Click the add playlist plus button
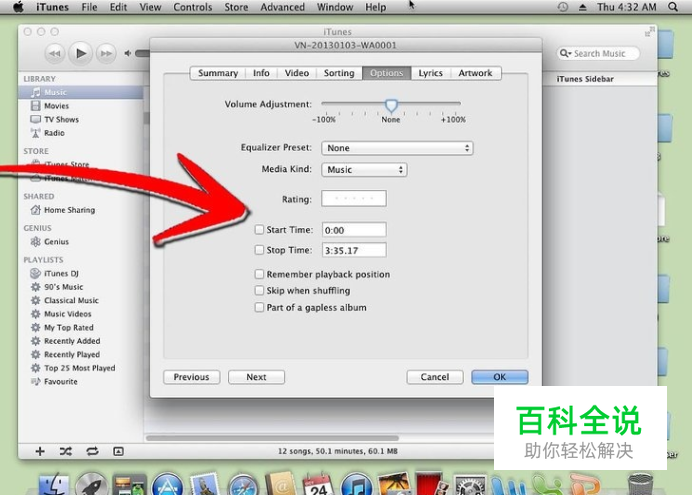 point(40,451)
